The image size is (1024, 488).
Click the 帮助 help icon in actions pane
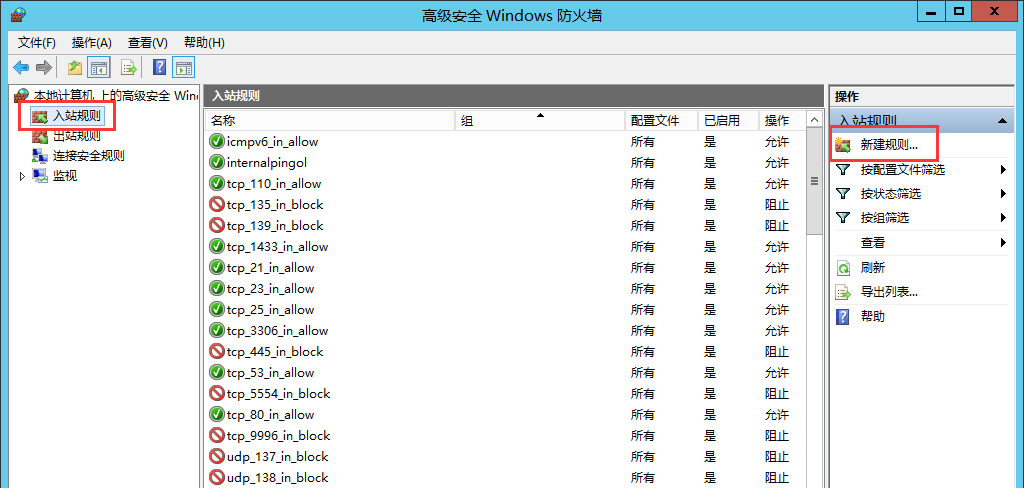843,317
